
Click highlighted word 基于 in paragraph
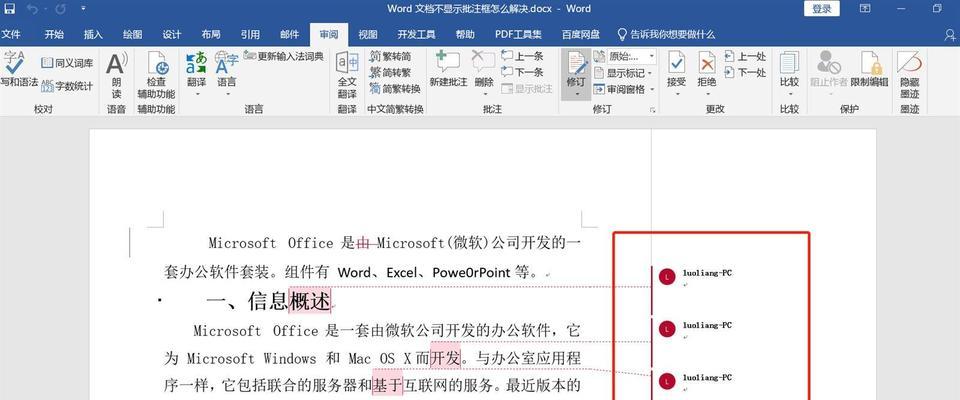pos(388,385)
